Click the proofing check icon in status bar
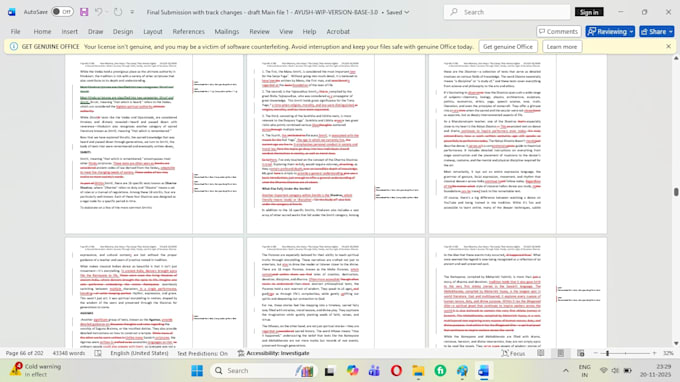Image resolution: width=680 pixels, height=382 pixels. coord(98,353)
